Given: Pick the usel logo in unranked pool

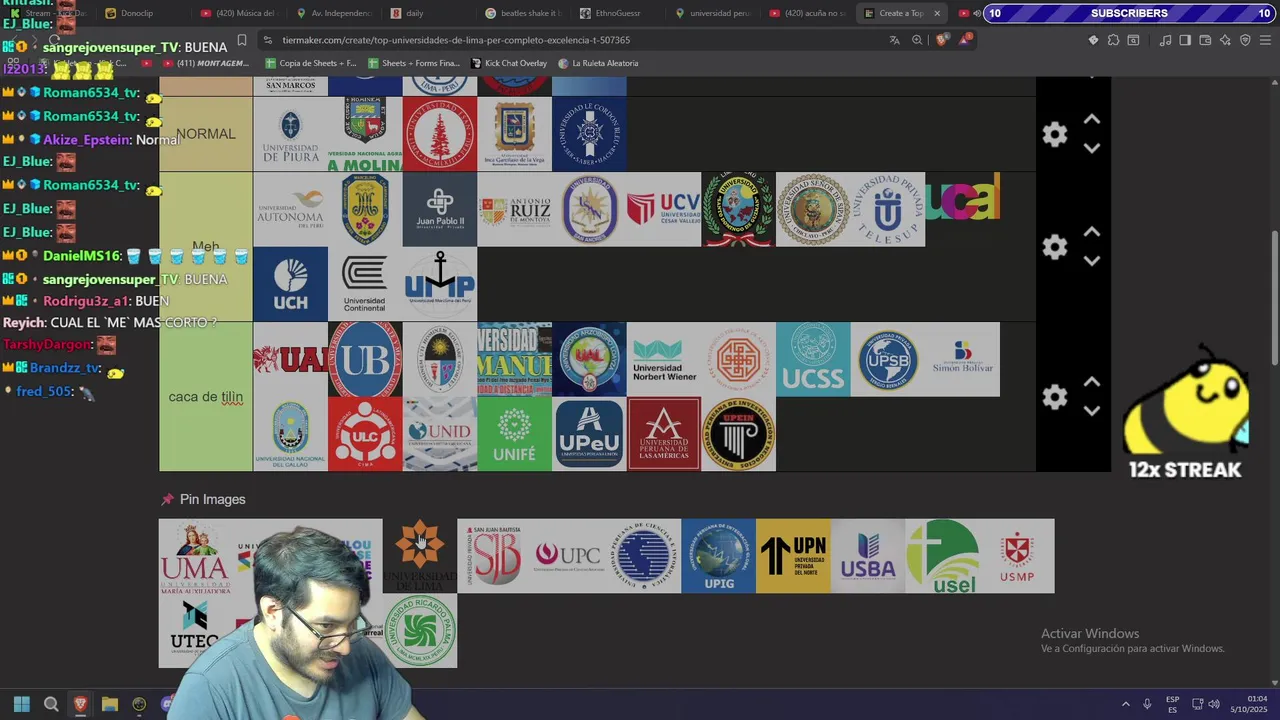Looking at the screenshot, I should [x=943, y=556].
